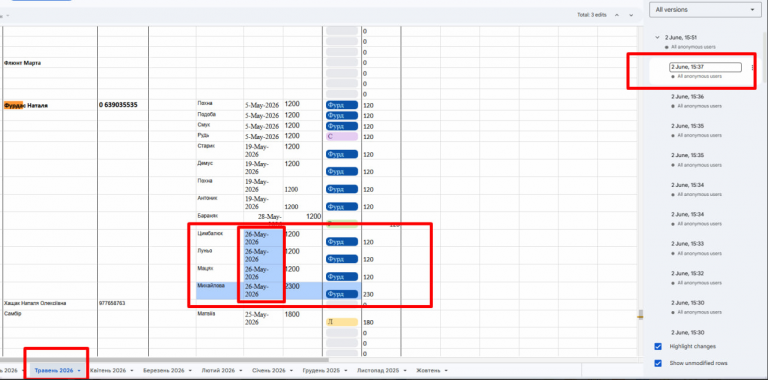
Task: Open the All versions filter dropdown
Action: tap(705, 9)
